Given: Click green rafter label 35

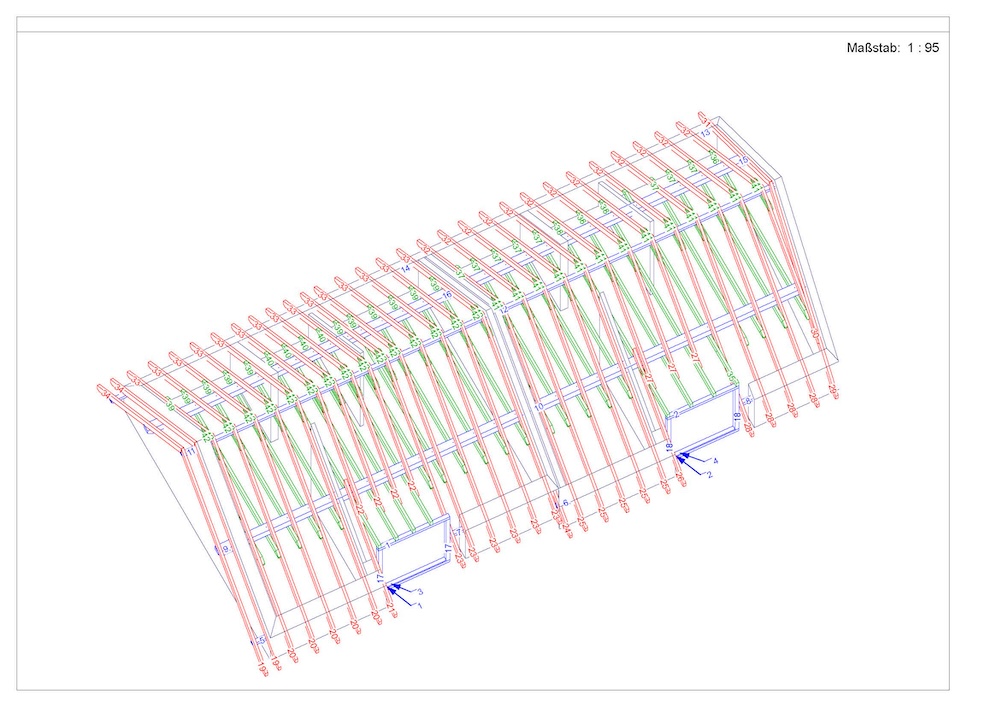Looking at the screenshot, I should pos(732,375).
